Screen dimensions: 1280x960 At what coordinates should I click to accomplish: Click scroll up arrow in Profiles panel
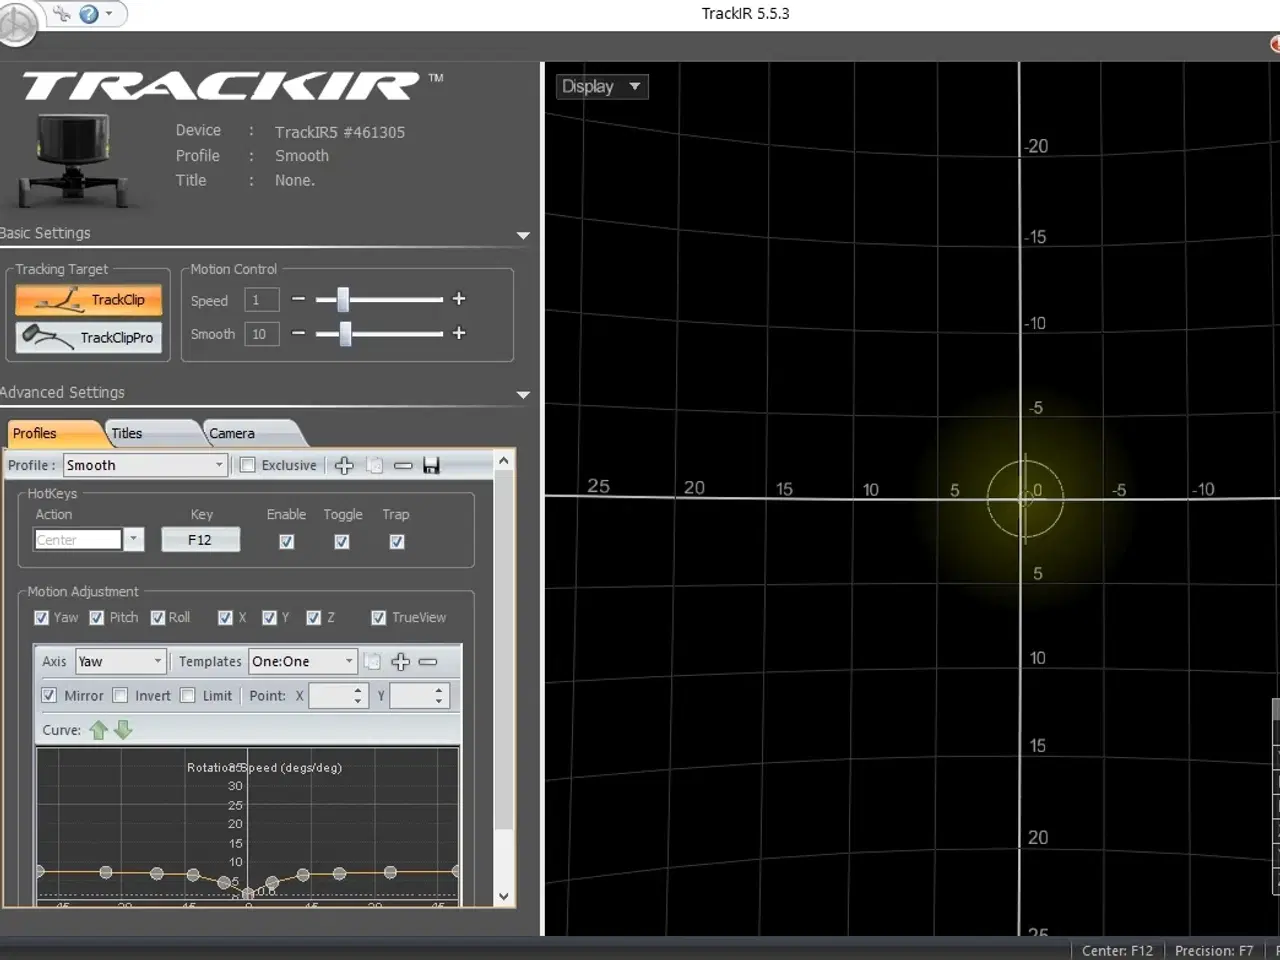click(x=504, y=461)
